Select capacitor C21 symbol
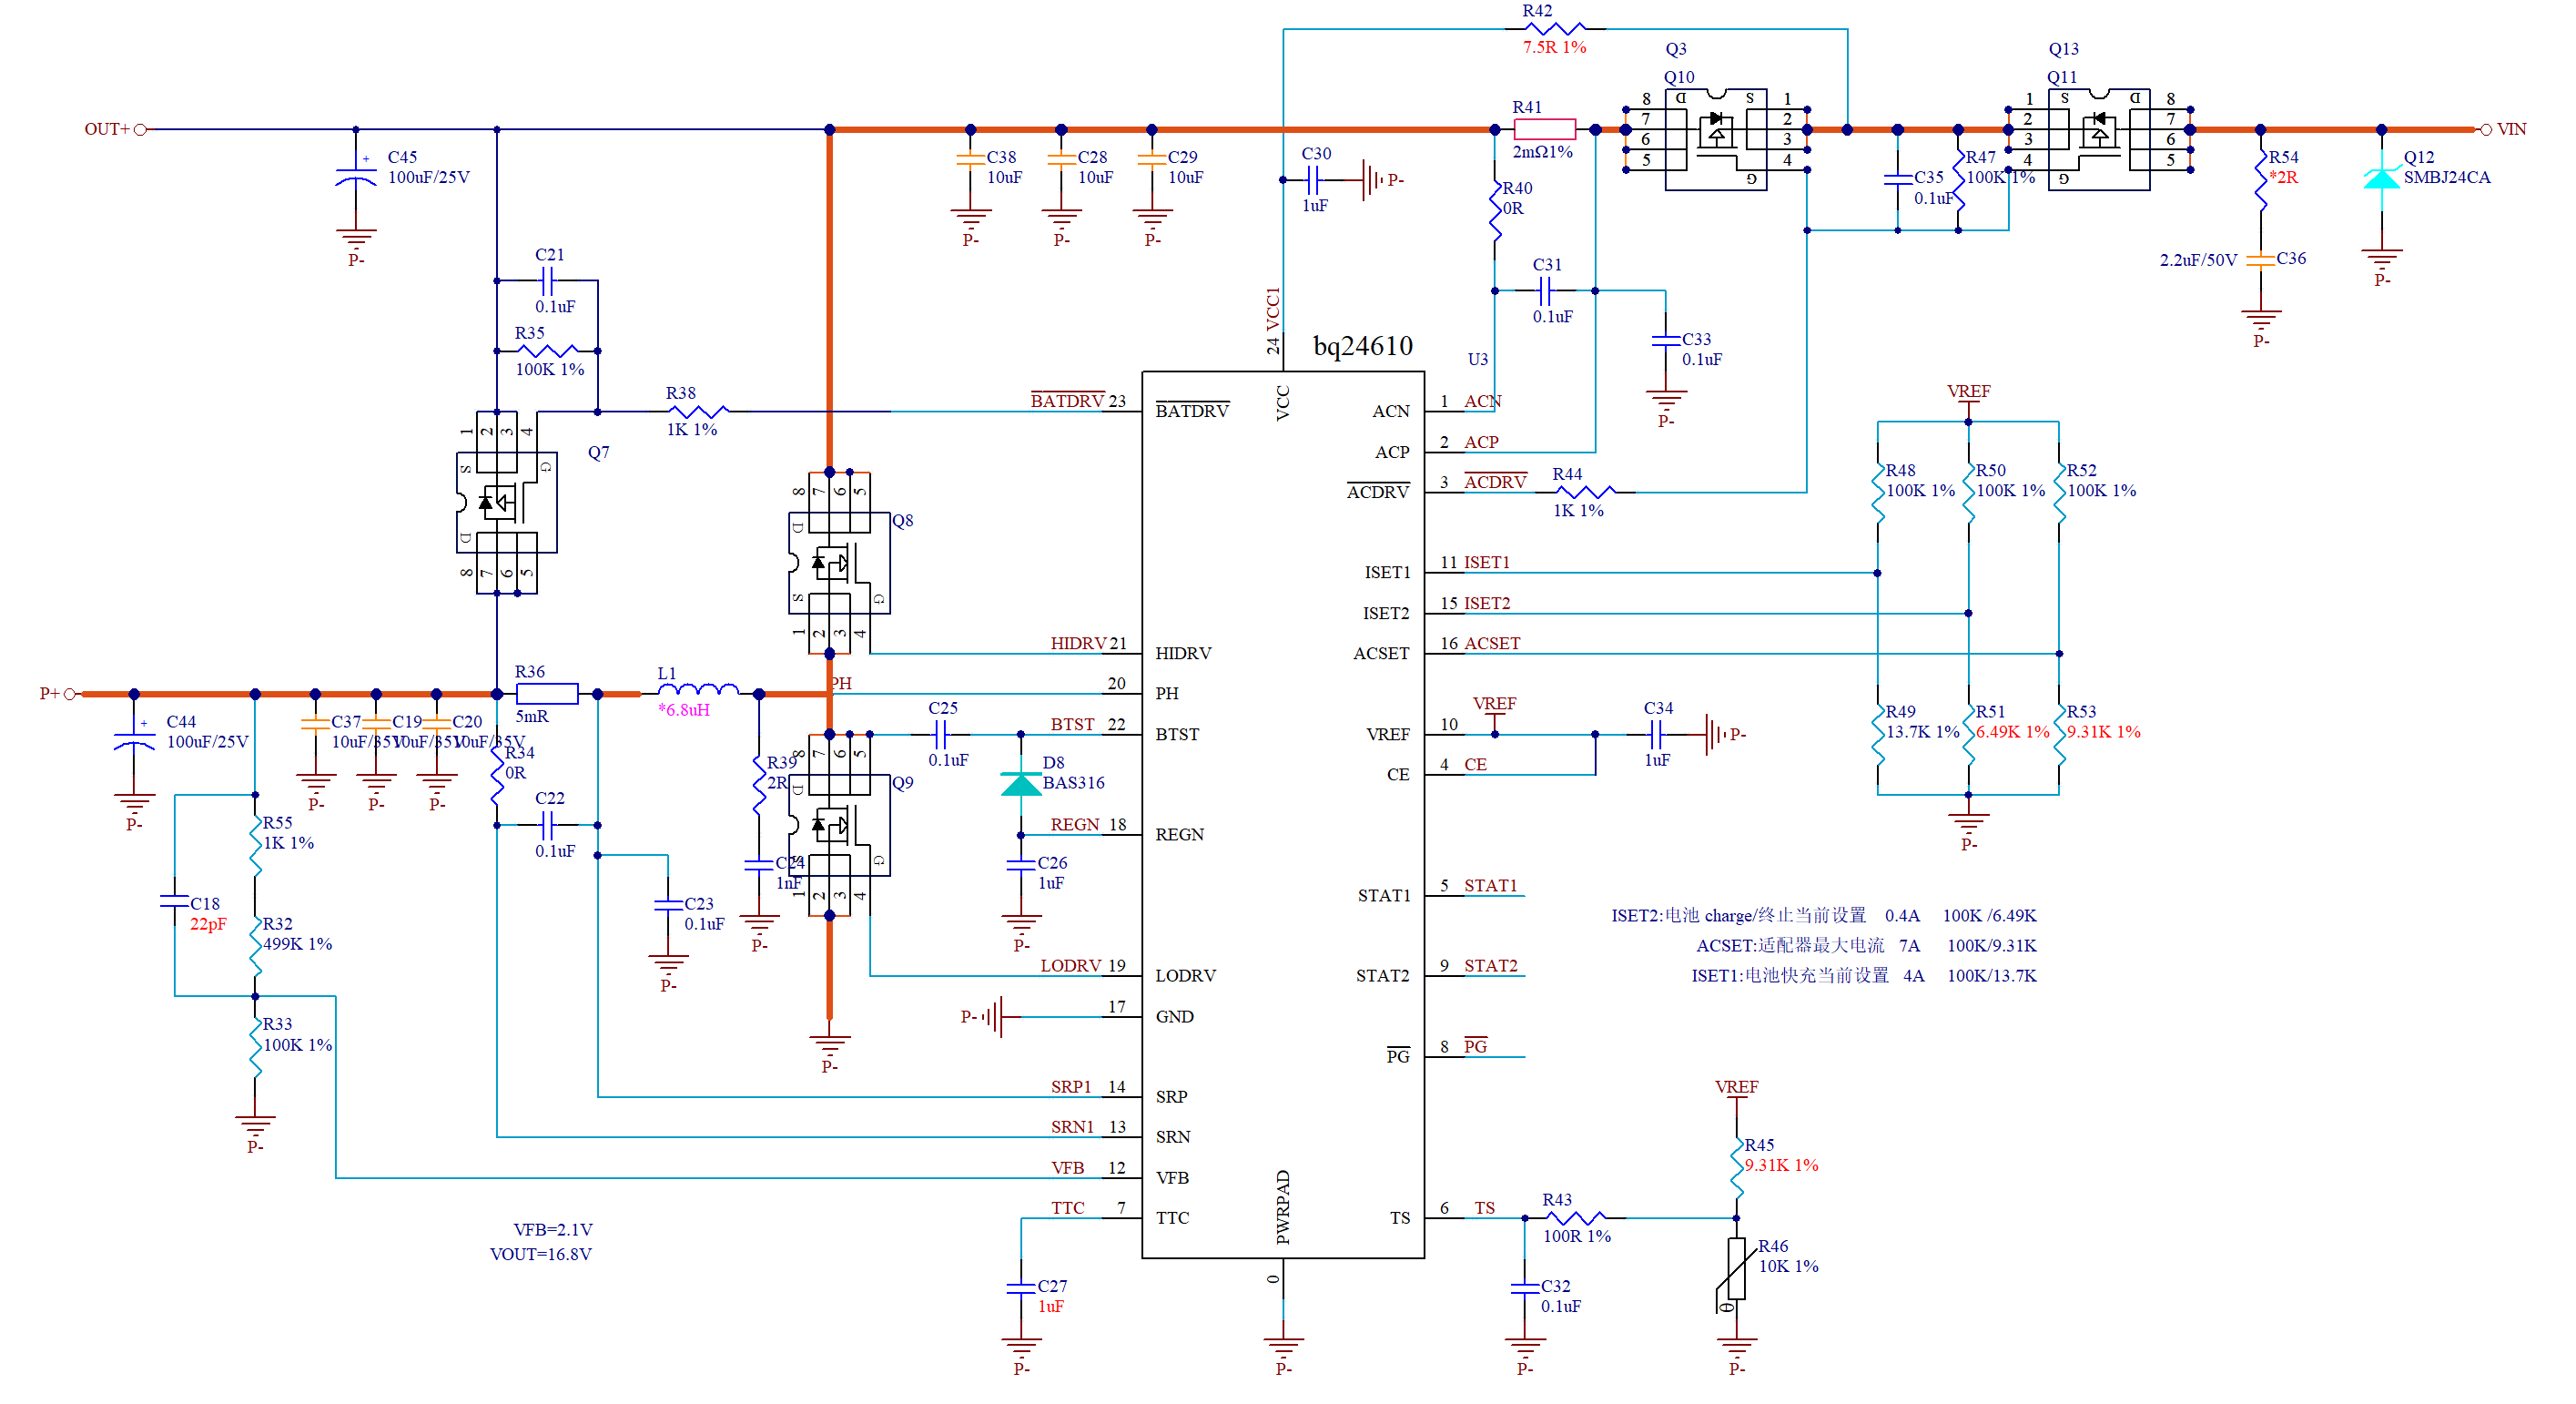The width and height of the screenshot is (2576, 1404). (x=547, y=281)
